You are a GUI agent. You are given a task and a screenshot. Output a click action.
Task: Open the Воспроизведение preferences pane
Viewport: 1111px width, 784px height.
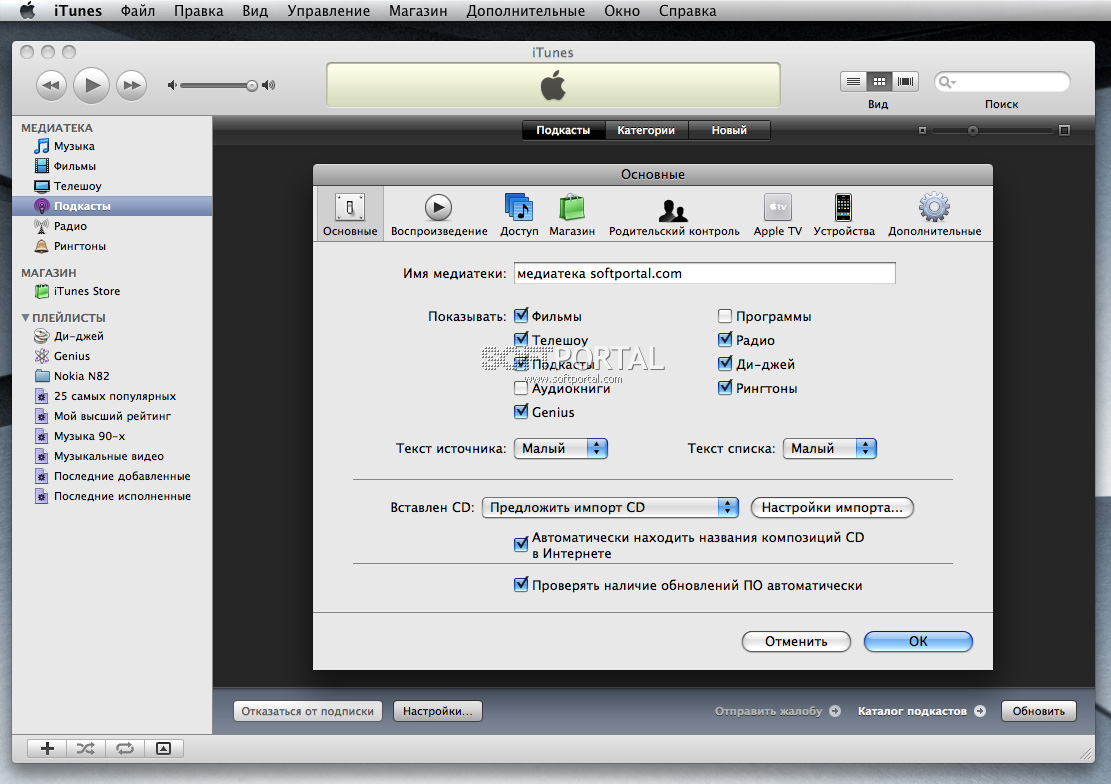pos(439,215)
